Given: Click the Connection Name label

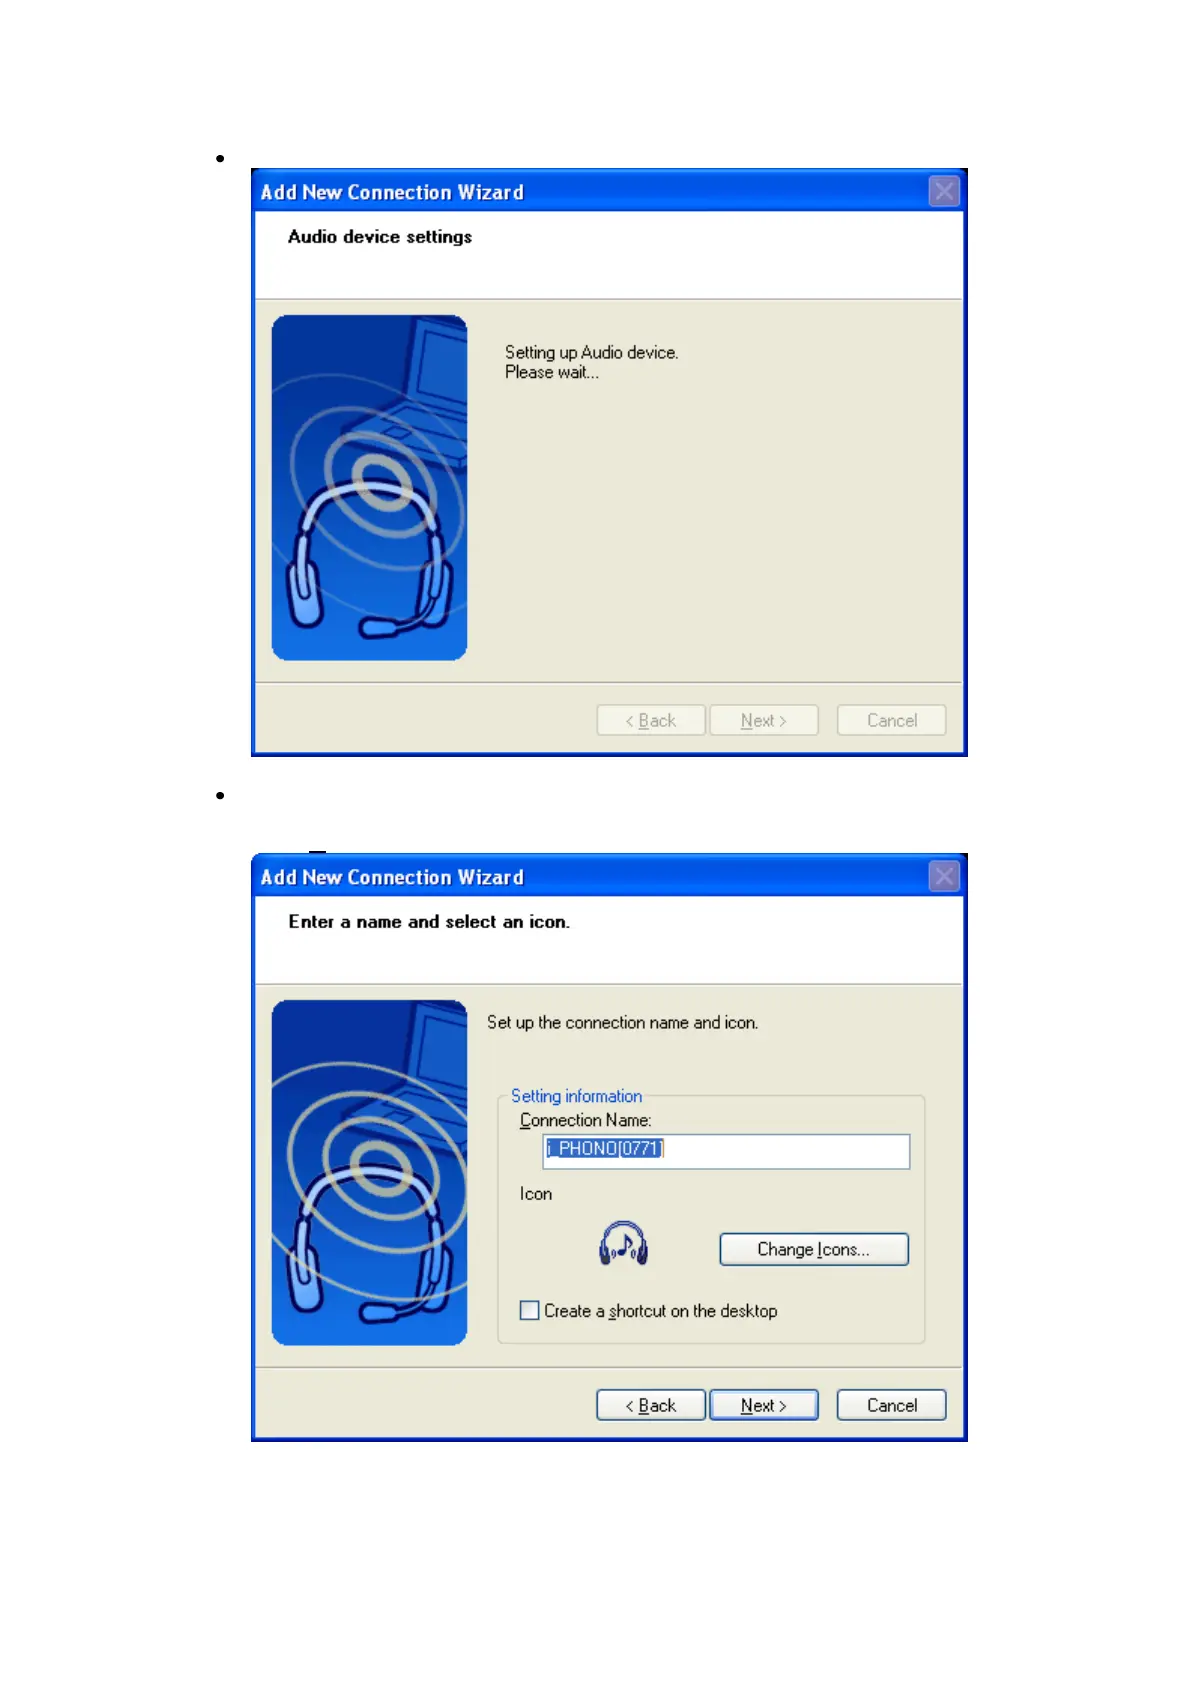Looking at the screenshot, I should point(585,1120).
